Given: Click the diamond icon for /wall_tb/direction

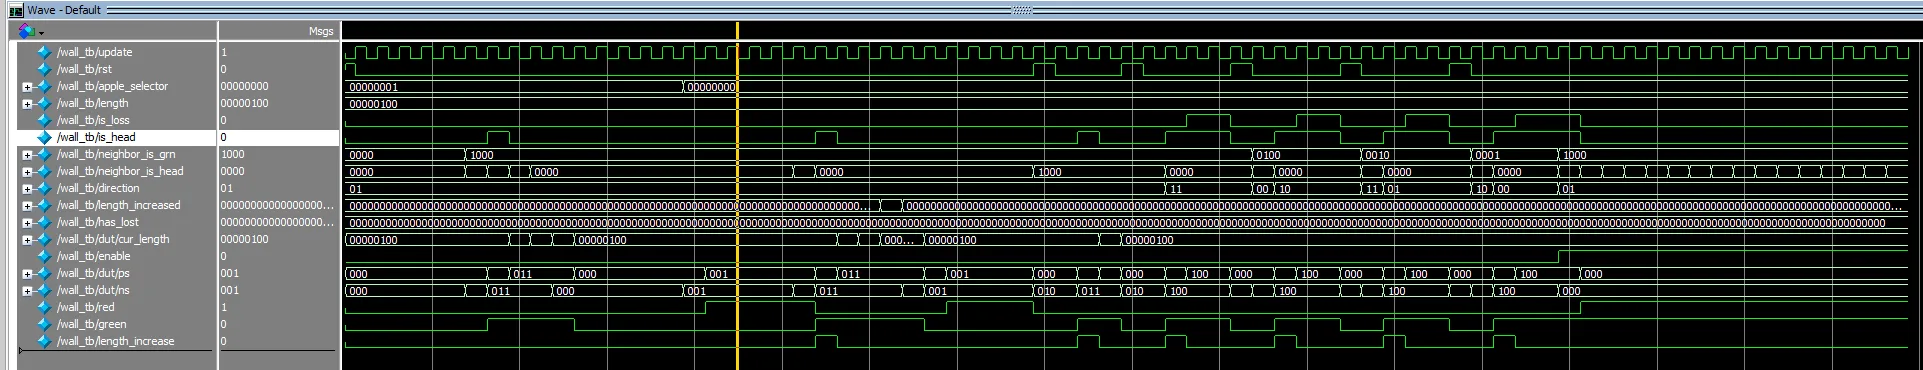Looking at the screenshot, I should [44, 188].
